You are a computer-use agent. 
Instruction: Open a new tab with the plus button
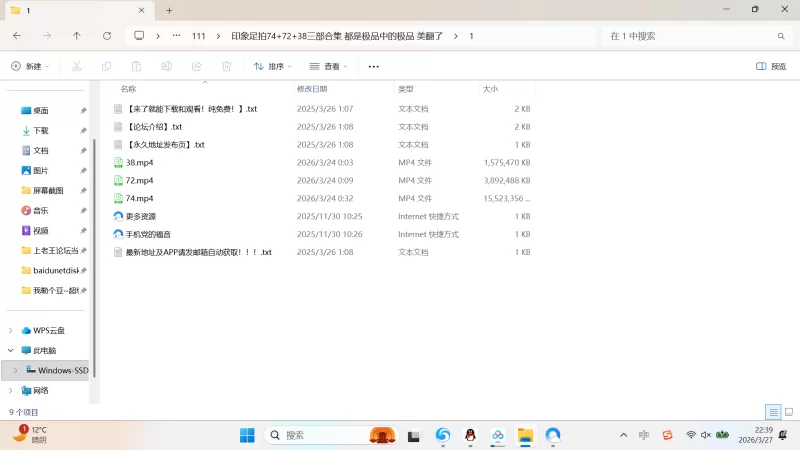[x=169, y=10]
